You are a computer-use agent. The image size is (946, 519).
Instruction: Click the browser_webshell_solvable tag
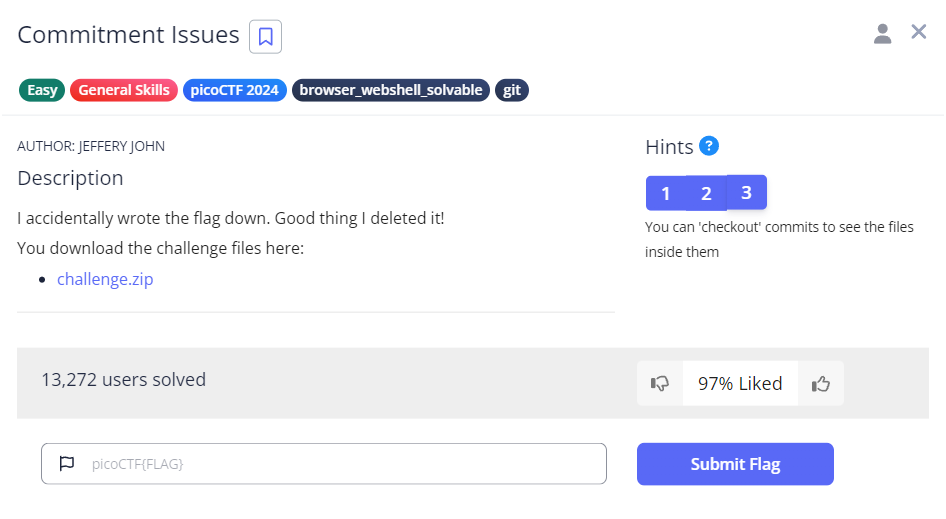pos(391,90)
